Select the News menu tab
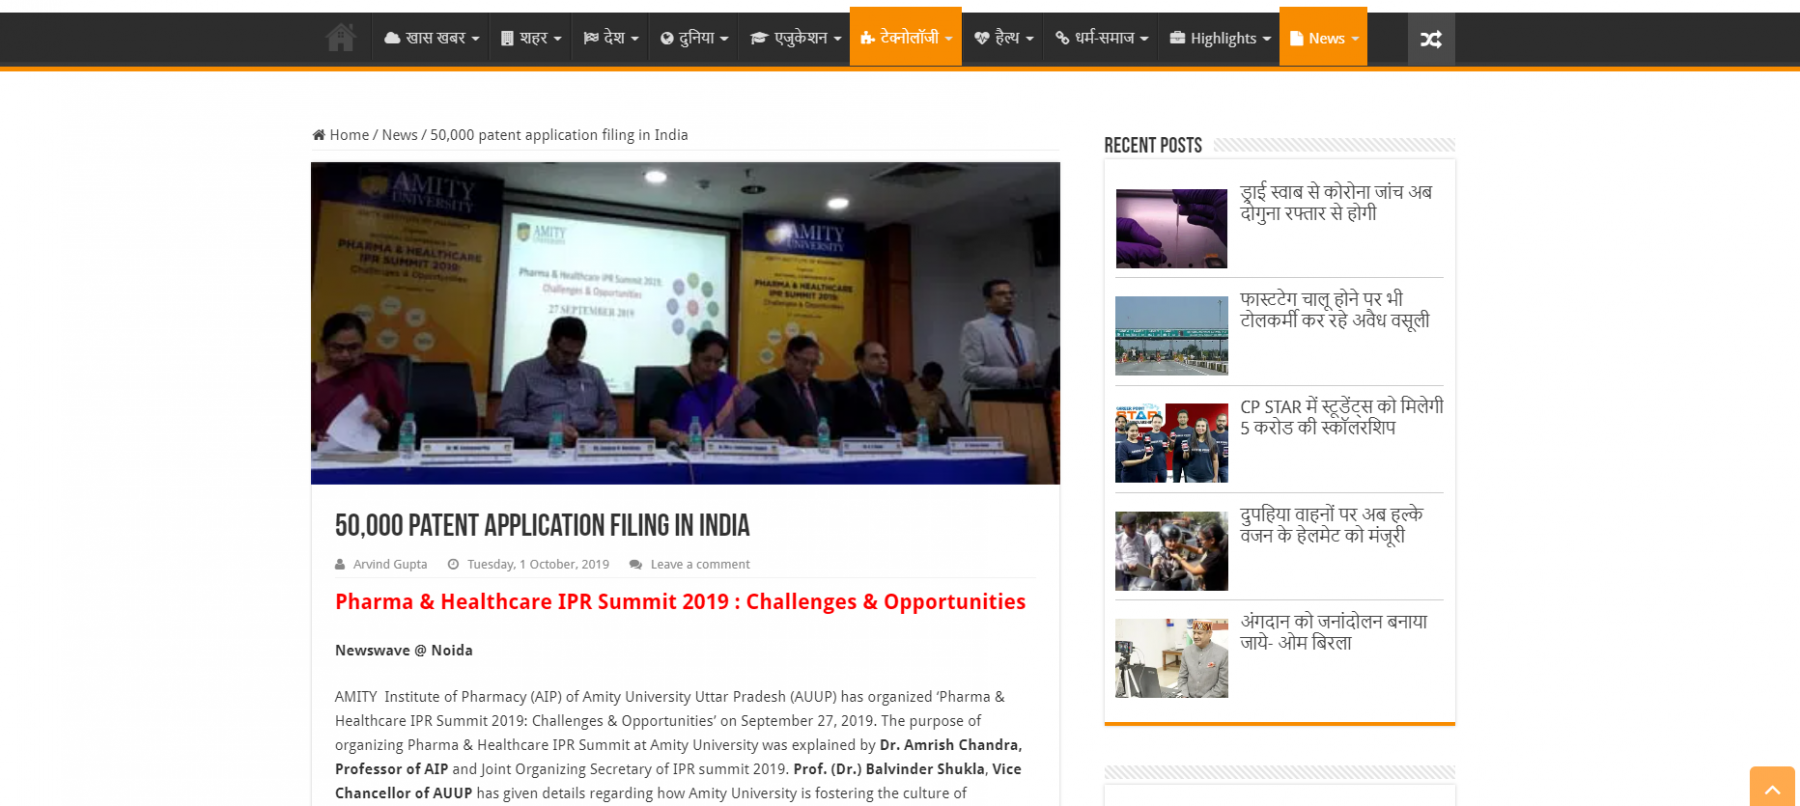Screen dimensions: 1800x806 point(1323,38)
